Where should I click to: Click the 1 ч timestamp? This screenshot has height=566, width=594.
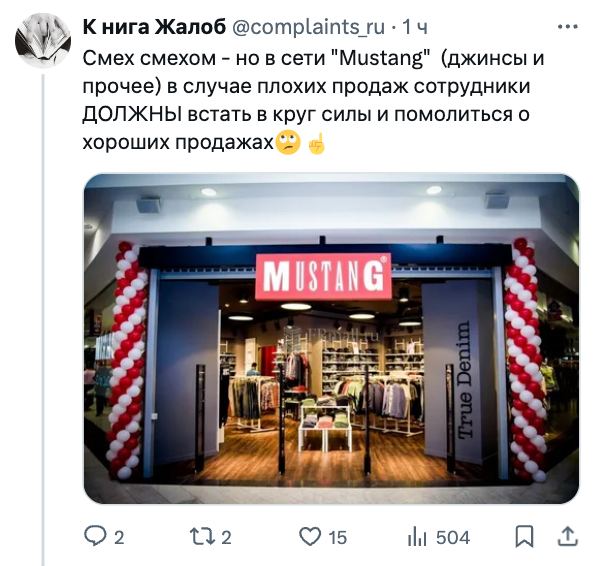[x=415, y=27]
